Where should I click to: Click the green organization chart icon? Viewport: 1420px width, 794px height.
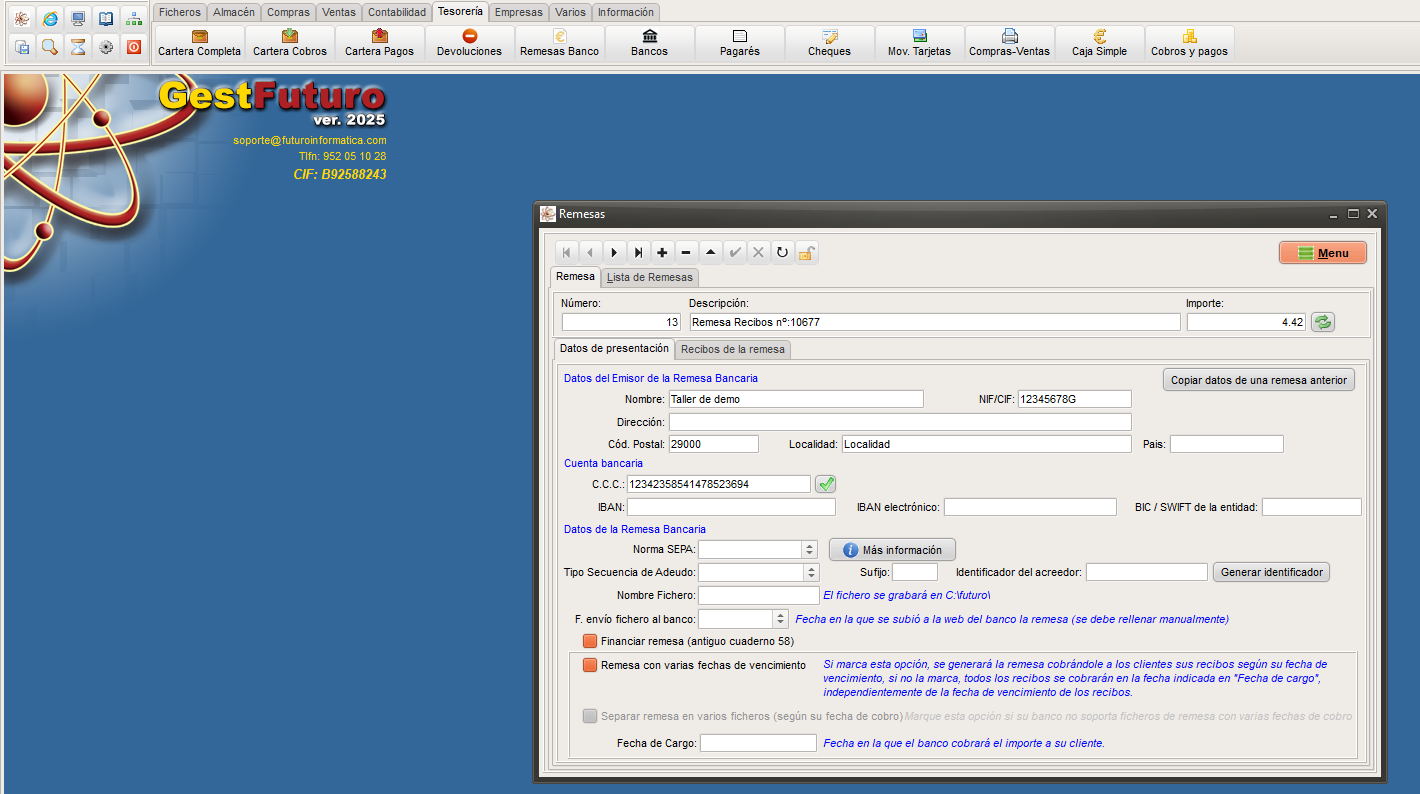(x=134, y=18)
